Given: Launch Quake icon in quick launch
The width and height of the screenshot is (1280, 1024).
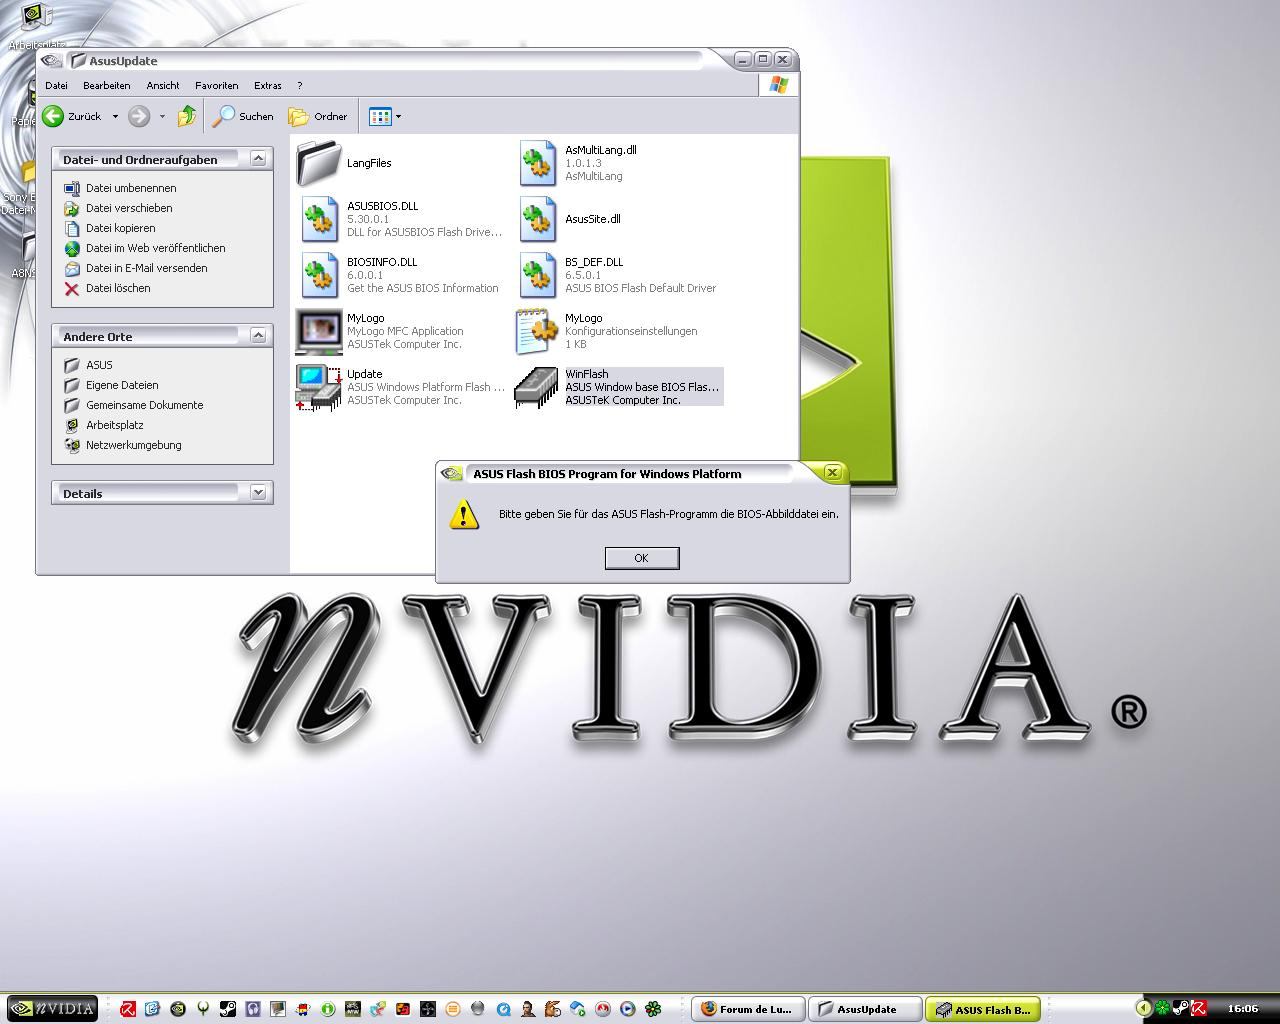Looking at the screenshot, I should (x=203, y=1009).
